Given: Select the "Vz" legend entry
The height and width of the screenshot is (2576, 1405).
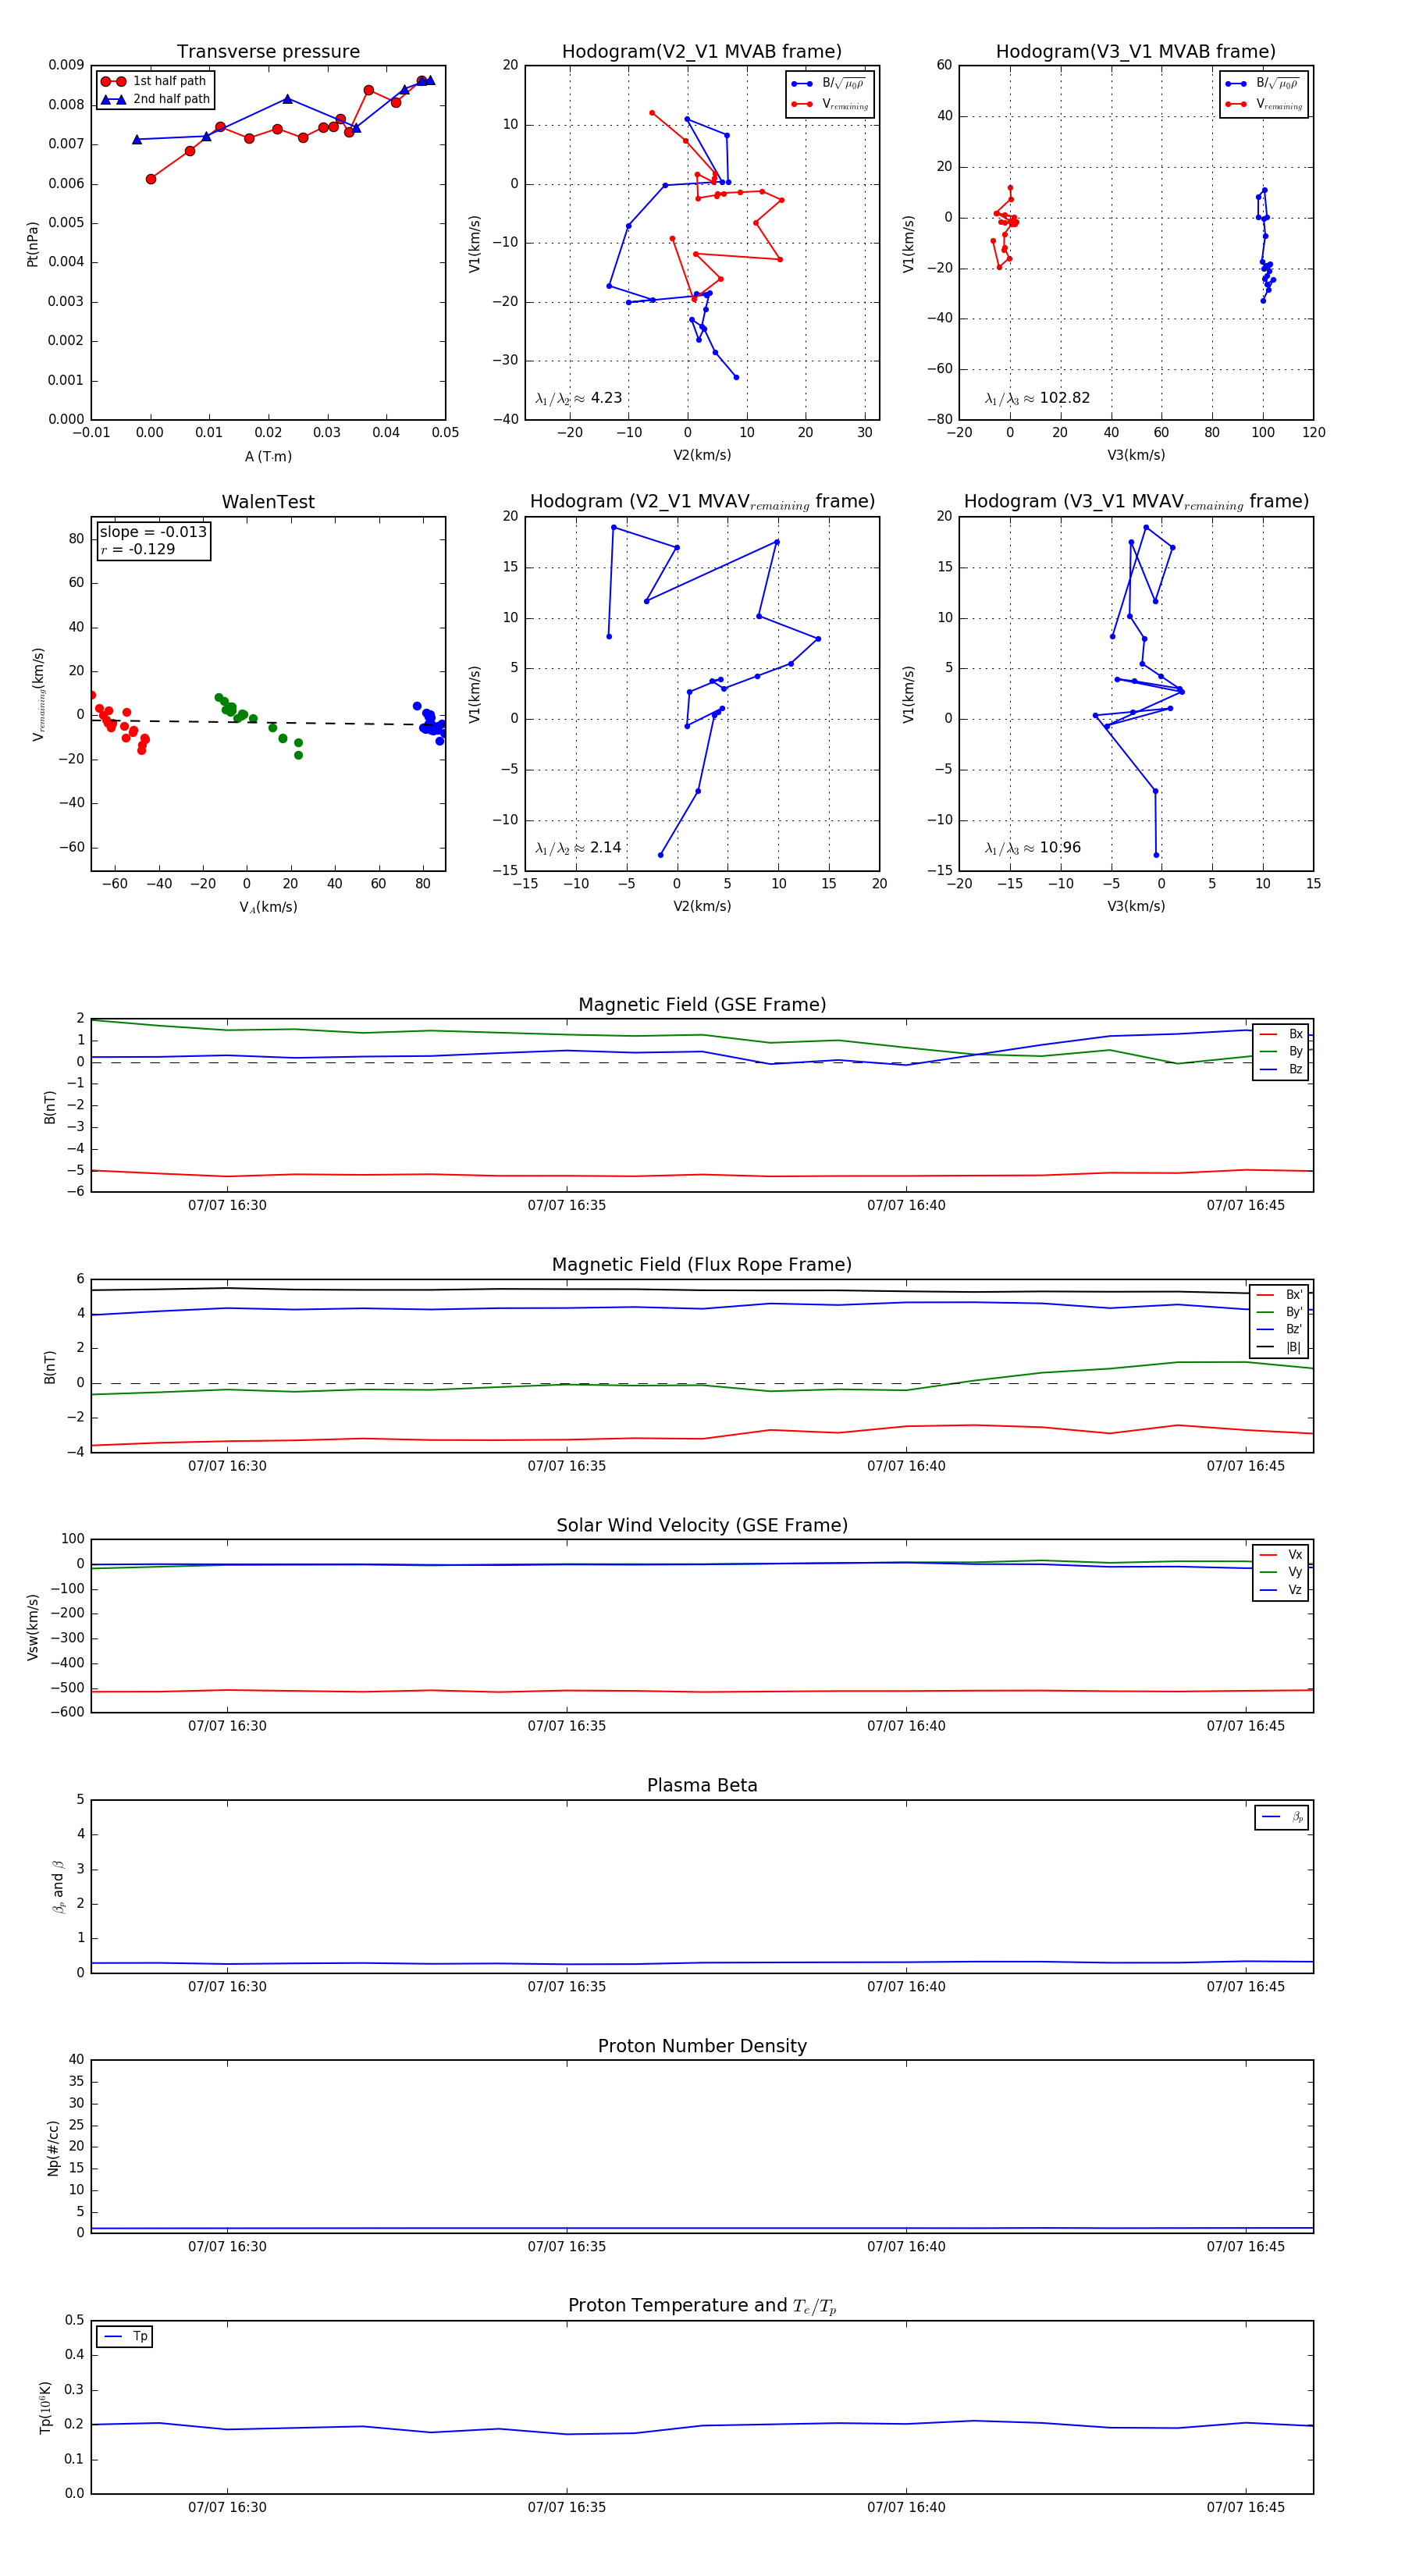Looking at the screenshot, I should [1281, 1590].
